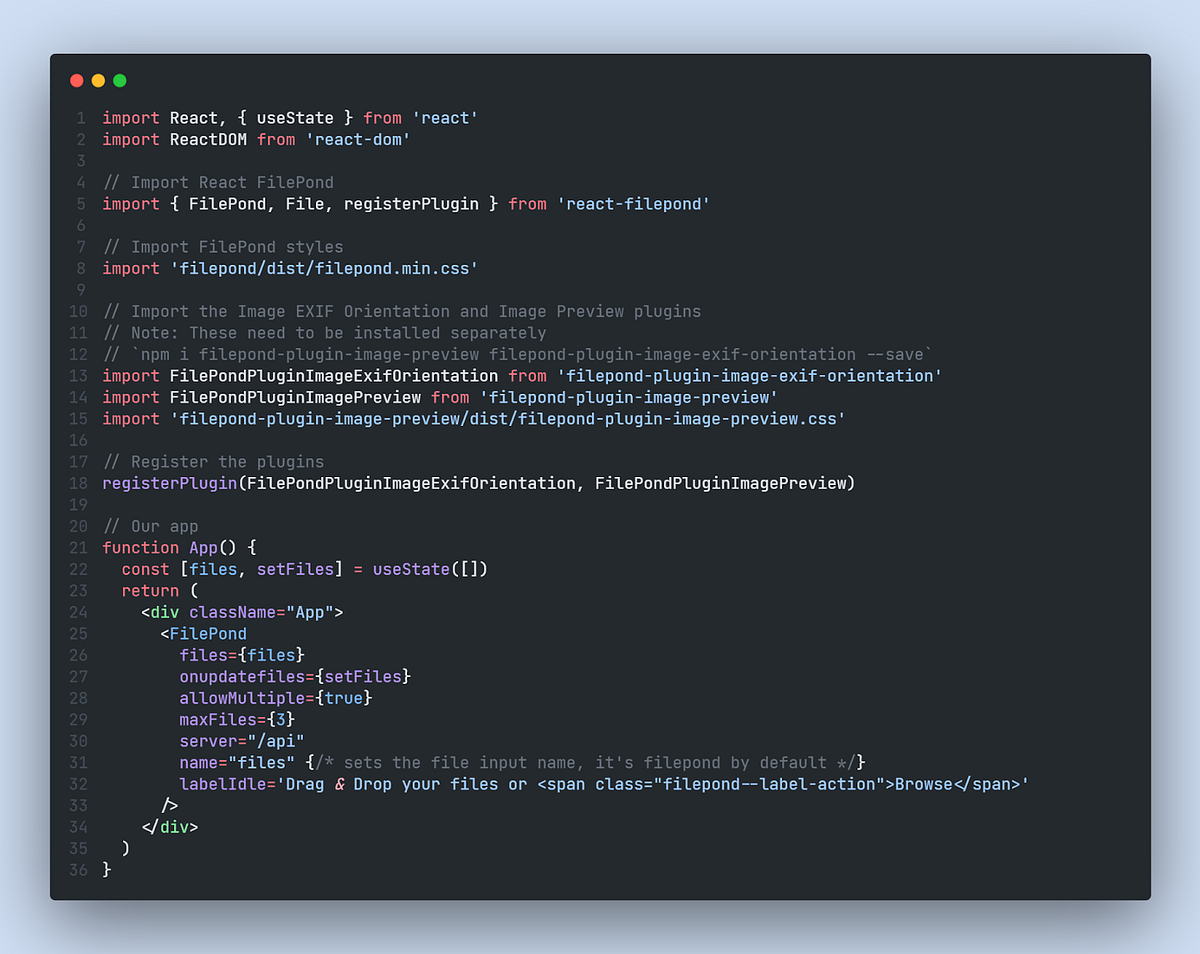The height and width of the screenshot is (954, 1200).
Task: Select the server="/api" attribute
Action: (244, 741)
